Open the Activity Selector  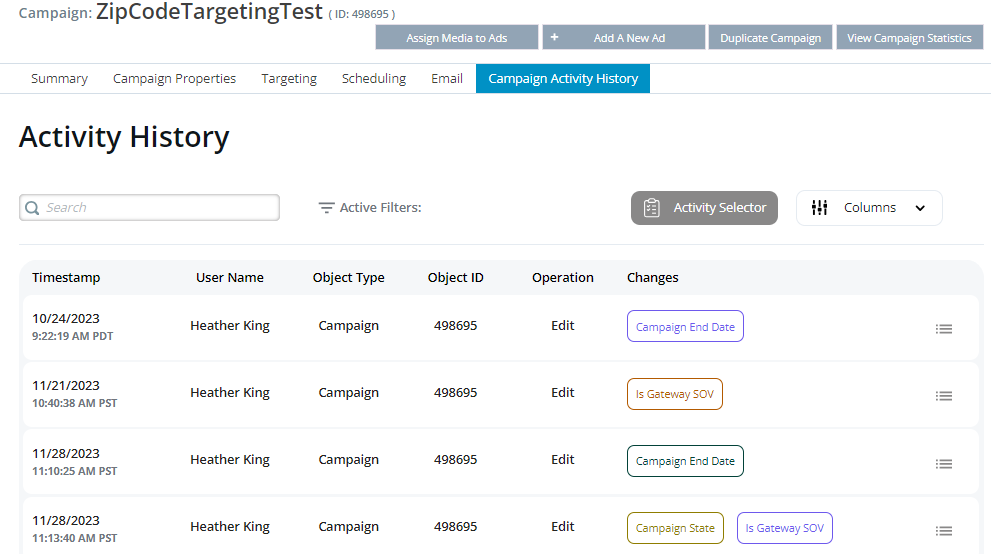[704, 208]
